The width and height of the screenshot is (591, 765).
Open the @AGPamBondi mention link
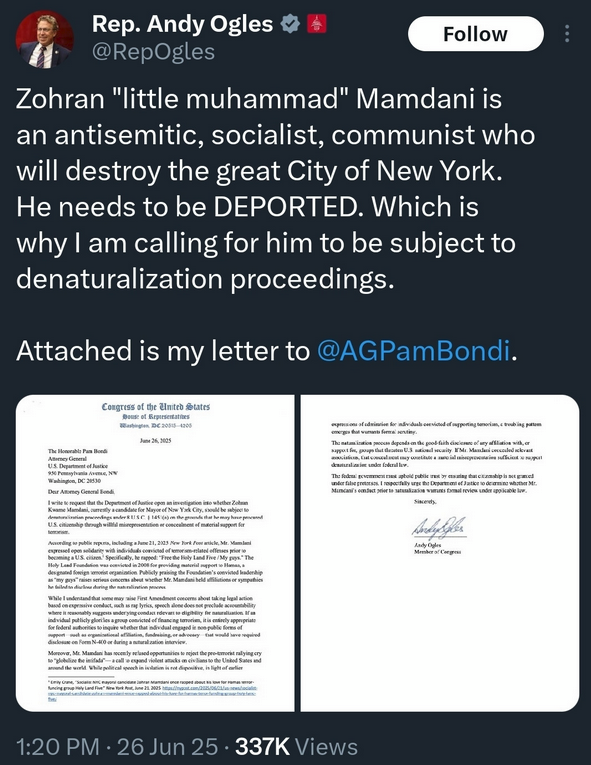point(413,351)
